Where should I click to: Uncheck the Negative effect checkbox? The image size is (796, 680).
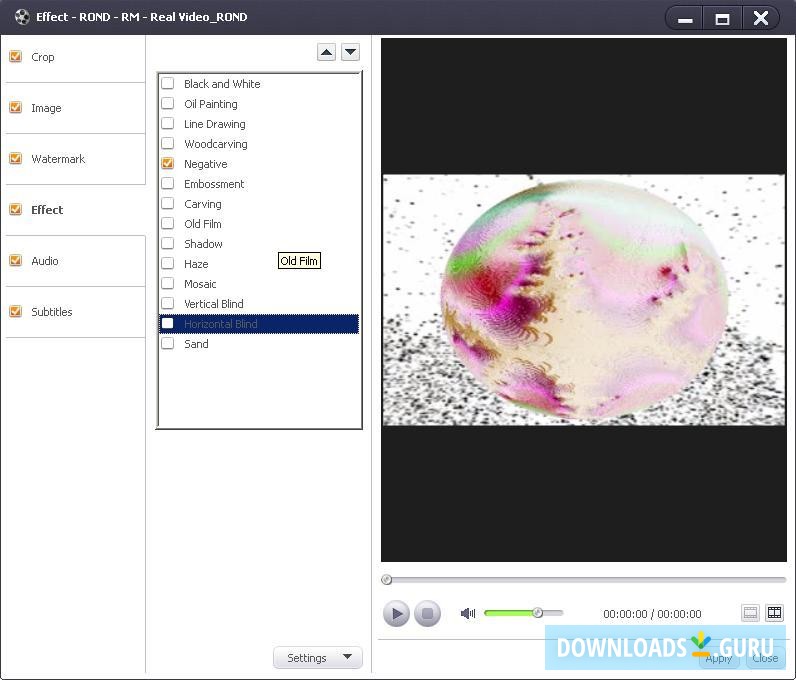click(168, 164)
